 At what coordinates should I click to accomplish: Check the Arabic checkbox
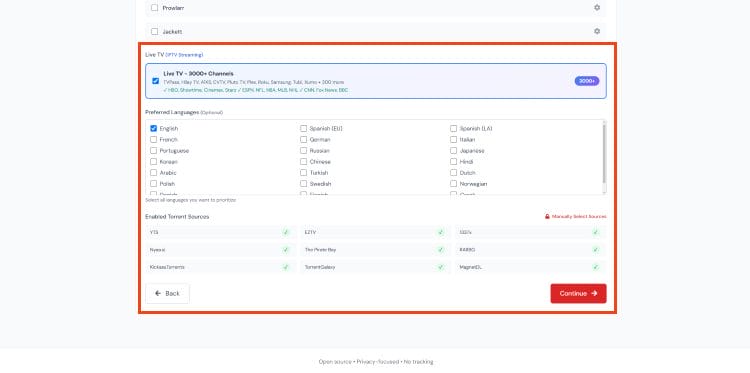[x=154, y=173]
